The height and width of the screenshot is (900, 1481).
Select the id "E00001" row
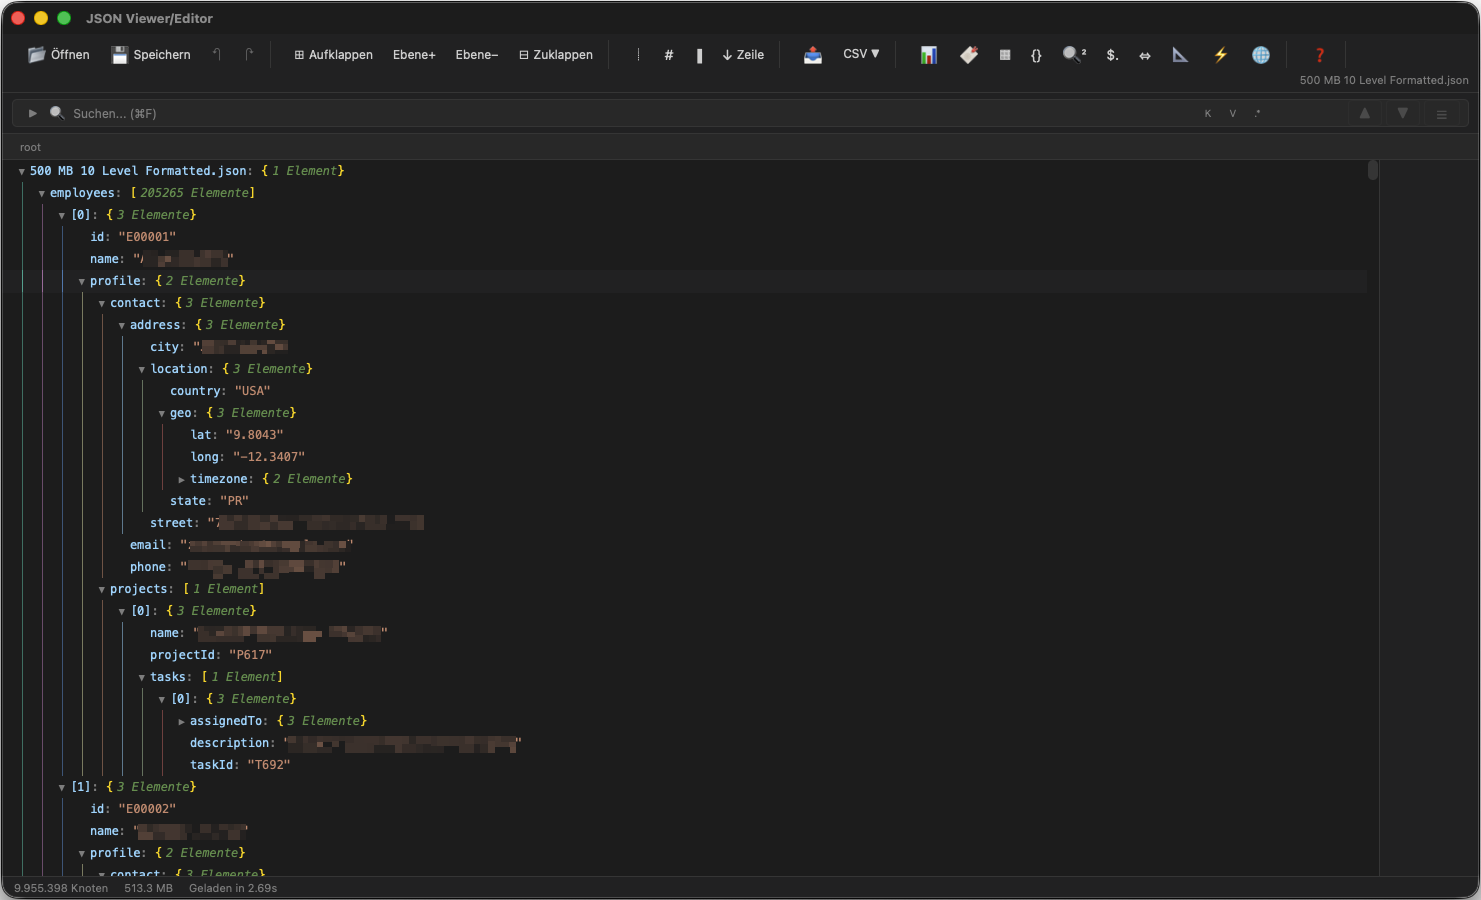tap(133, 237)
